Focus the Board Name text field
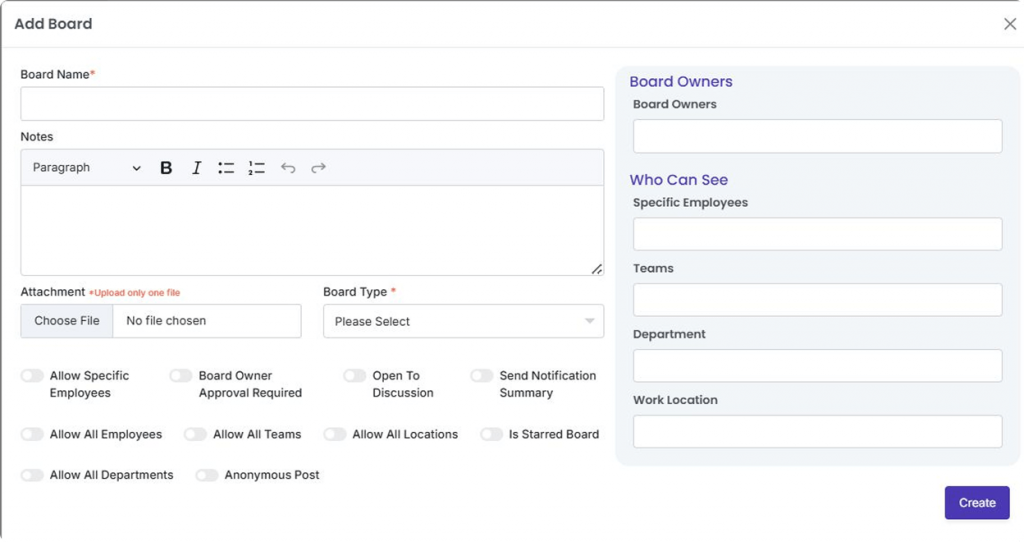Screen dimensions: 1024x542 [x=312, y=104]
